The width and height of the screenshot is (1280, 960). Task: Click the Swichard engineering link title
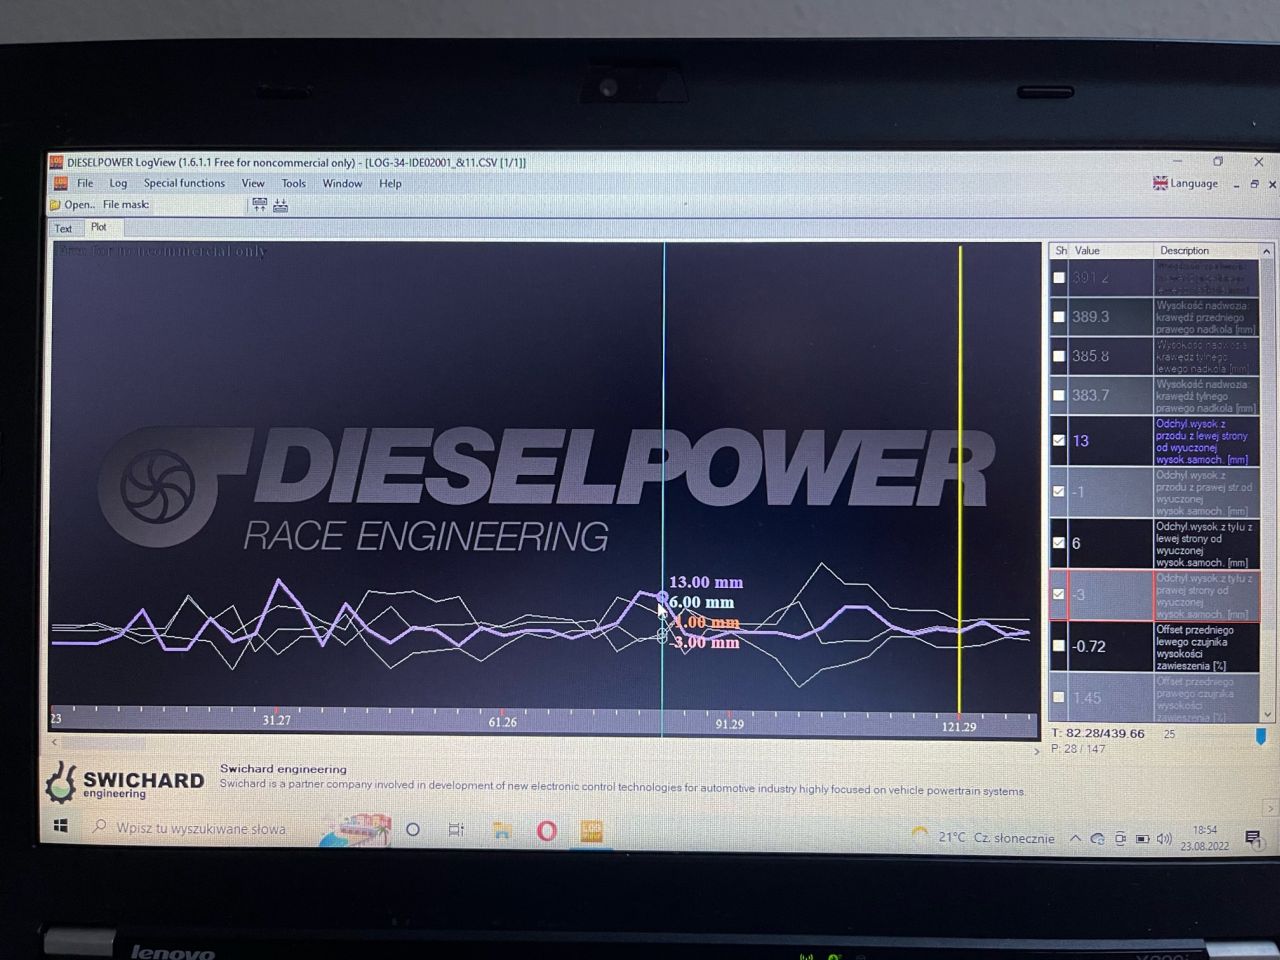click(x=283, y=769)
